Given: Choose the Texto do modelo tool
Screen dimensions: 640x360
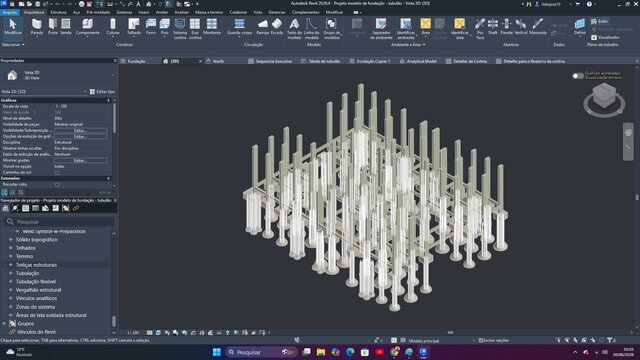Looking at the screenshot, I should (294, 29).
